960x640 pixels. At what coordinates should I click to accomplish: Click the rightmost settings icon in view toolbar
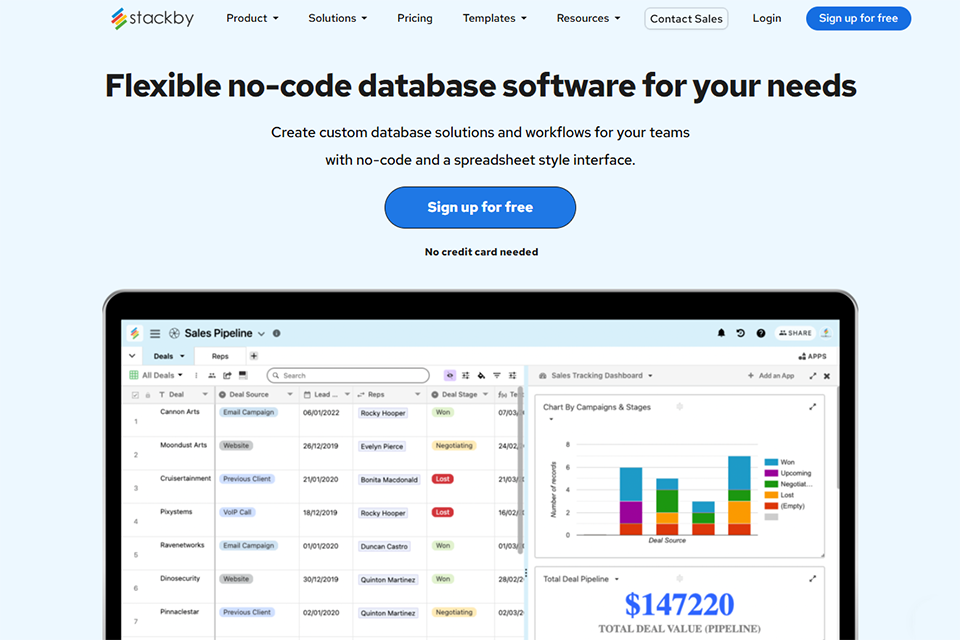(x=512, y=375)
